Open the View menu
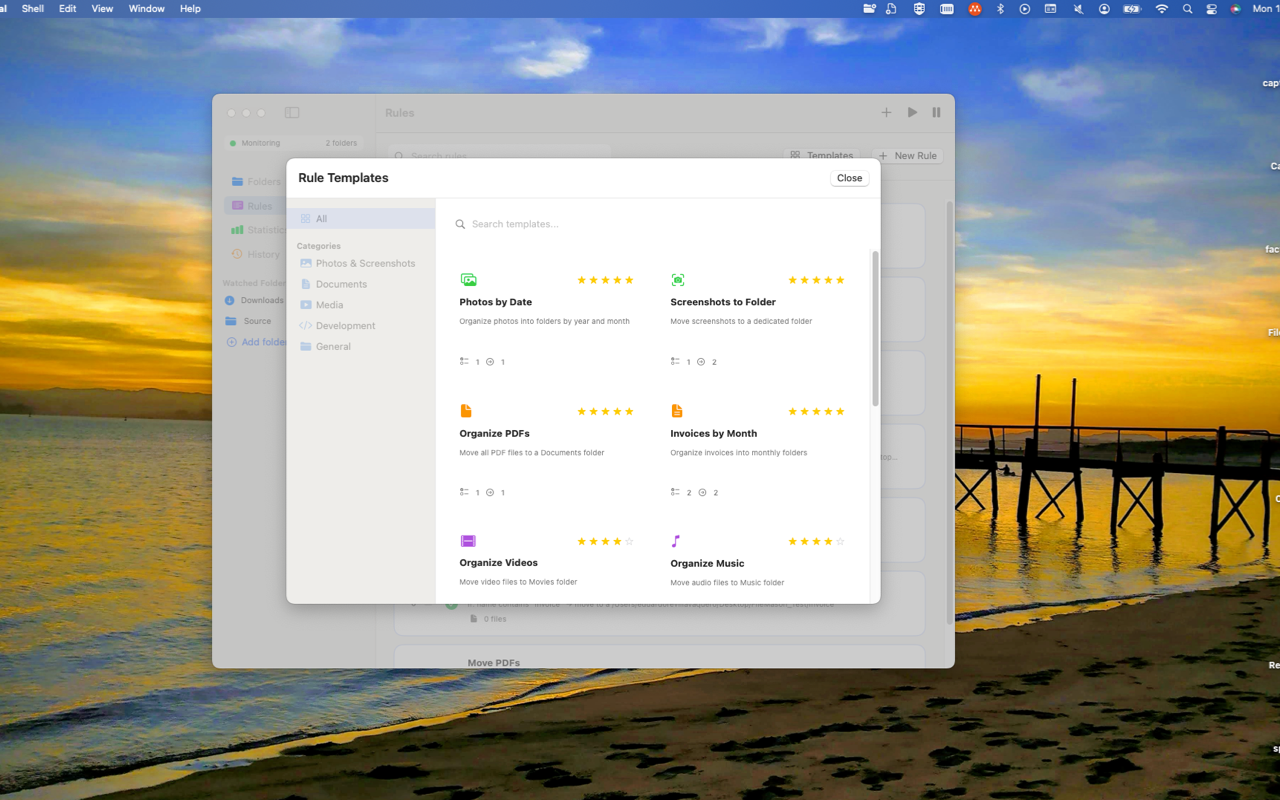 (101, 8)
